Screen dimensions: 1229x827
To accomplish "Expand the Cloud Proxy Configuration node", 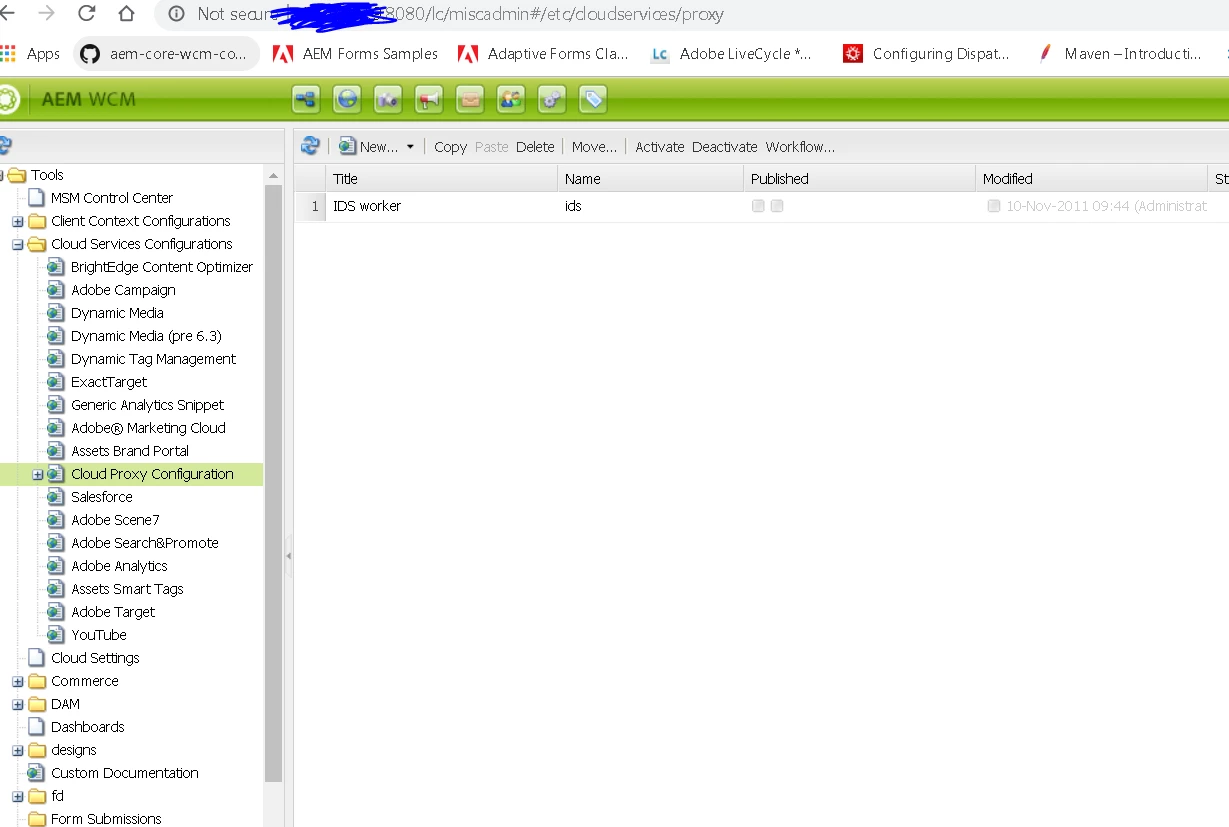I will tap(37, 475).
